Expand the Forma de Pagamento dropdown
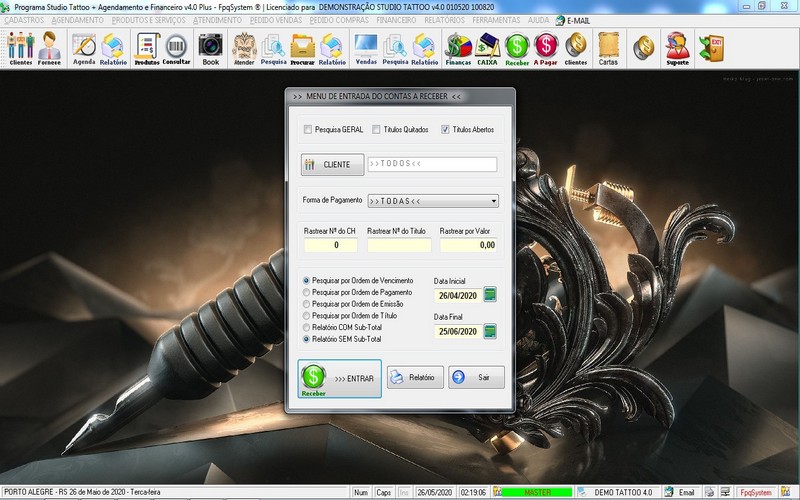Screen dimensions: 800x500 [x=493, y=201]
